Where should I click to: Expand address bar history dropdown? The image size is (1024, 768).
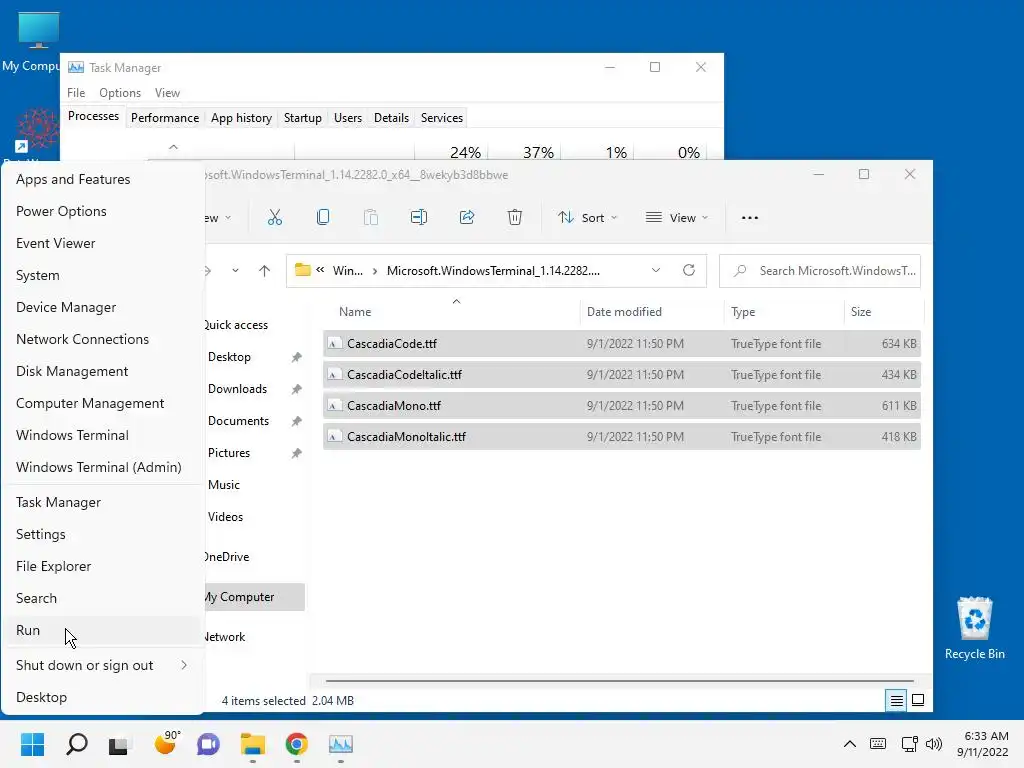click(656, 270)
